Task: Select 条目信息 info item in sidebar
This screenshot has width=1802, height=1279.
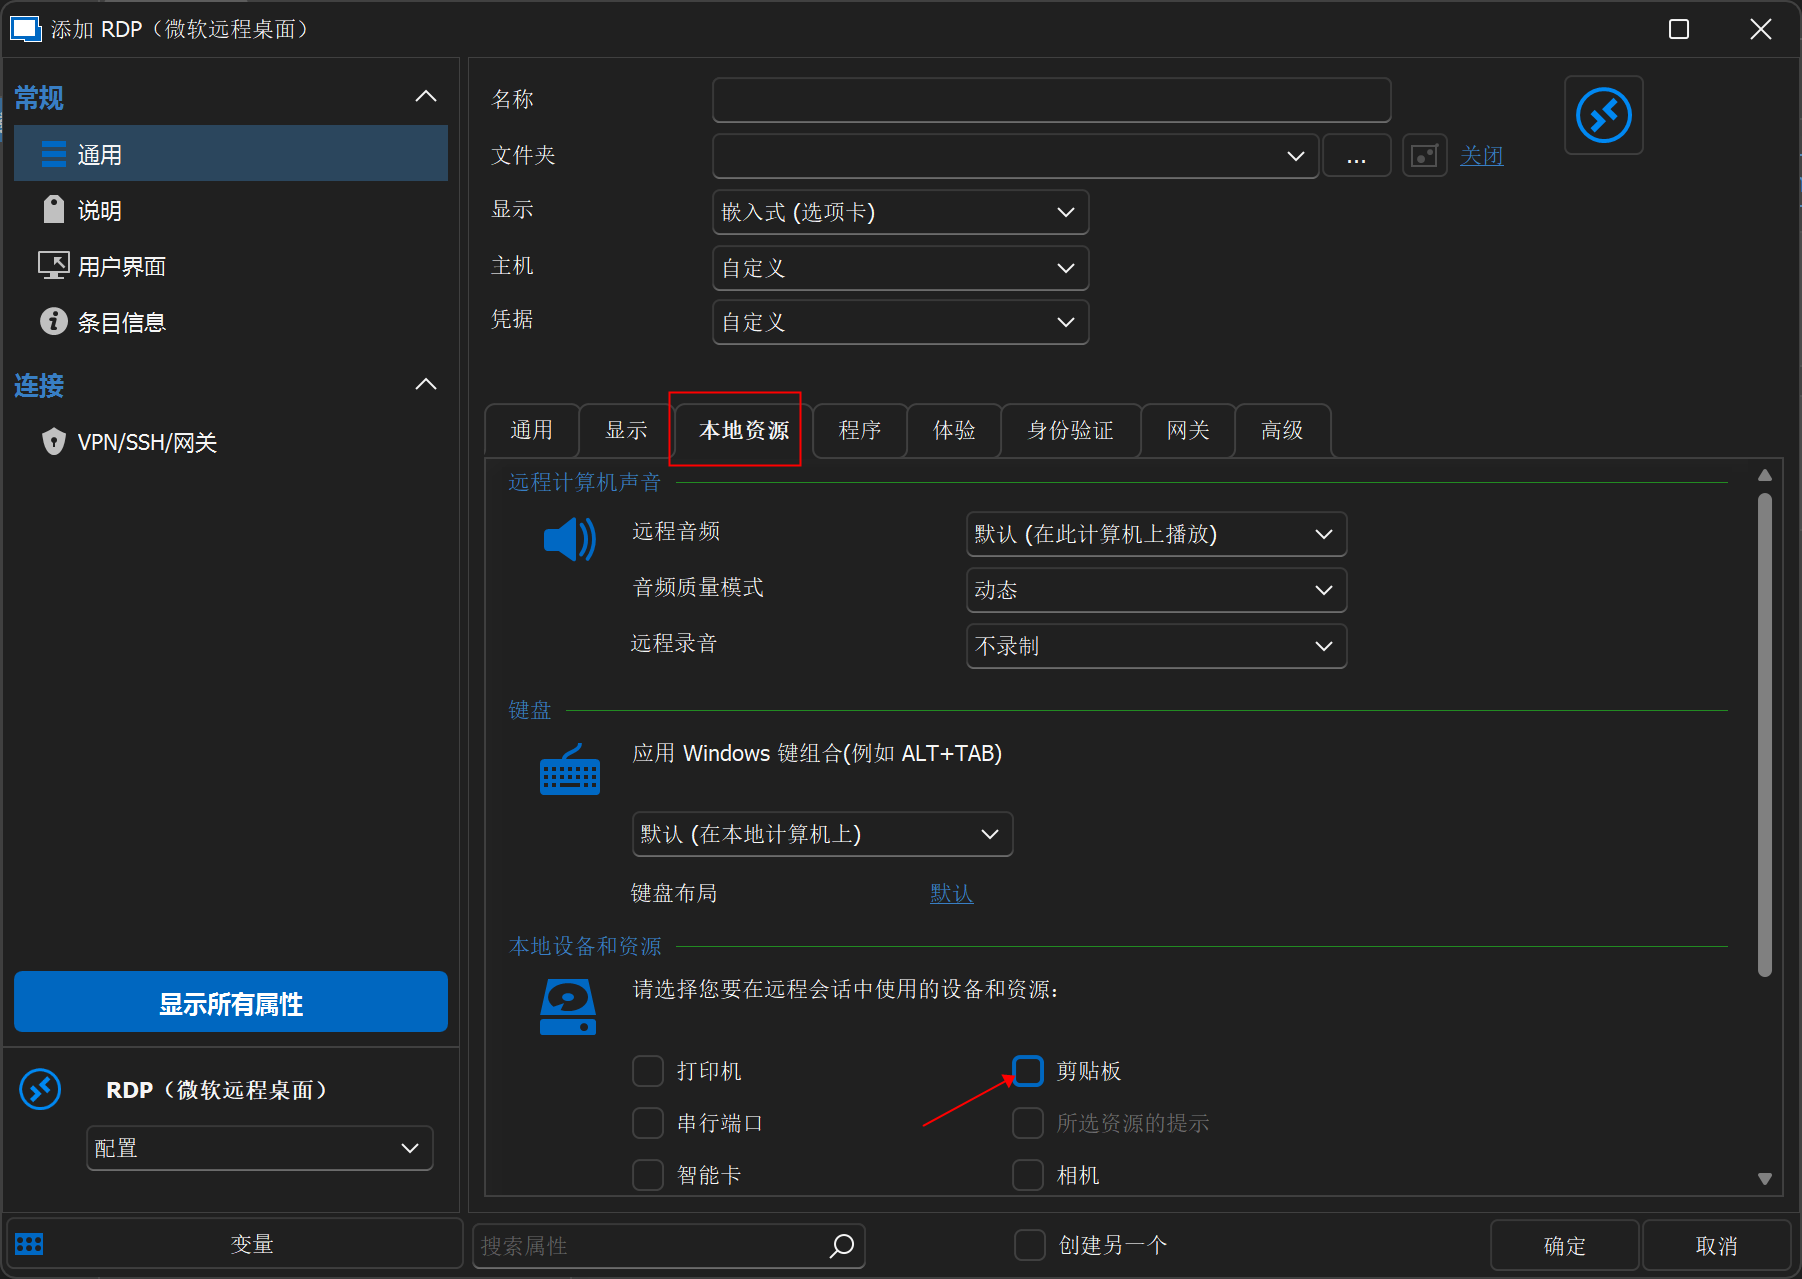Action: click(121, 323)
